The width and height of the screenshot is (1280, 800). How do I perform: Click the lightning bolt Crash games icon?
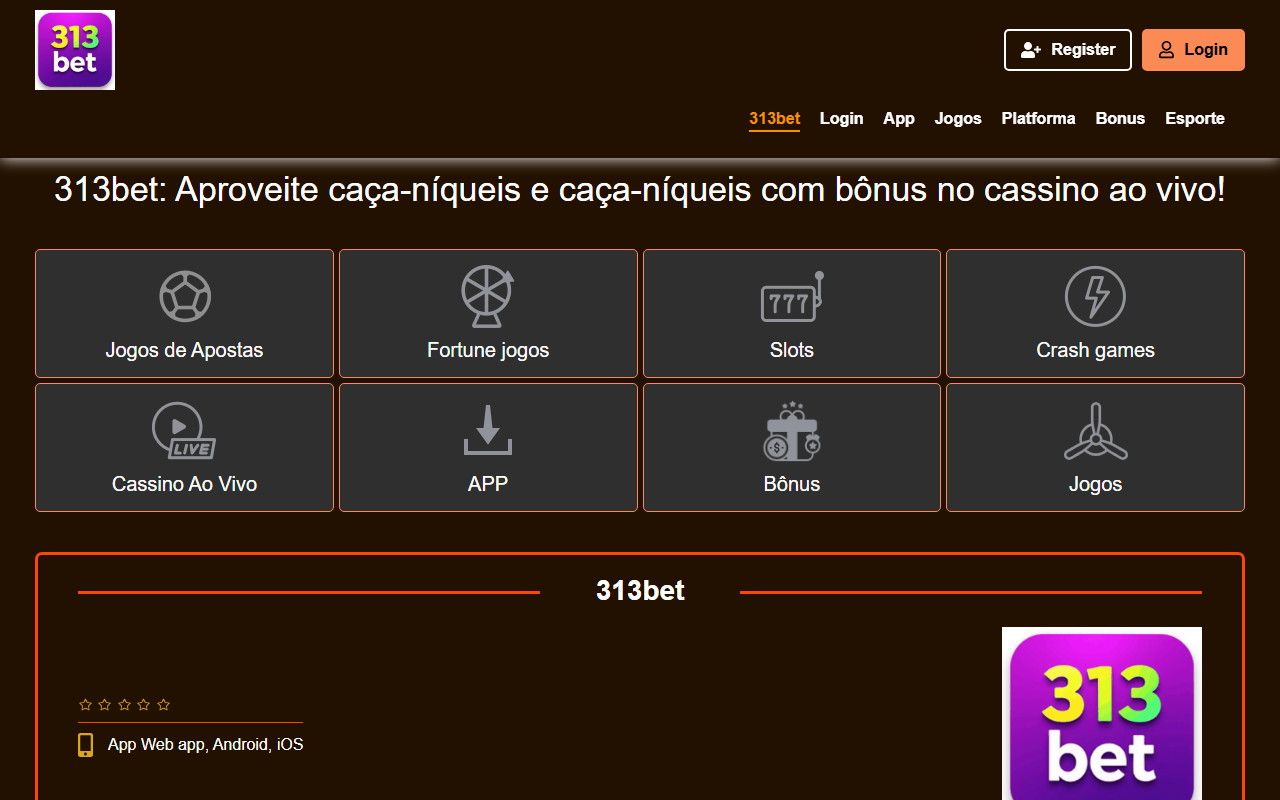[x=1095, y=296]
